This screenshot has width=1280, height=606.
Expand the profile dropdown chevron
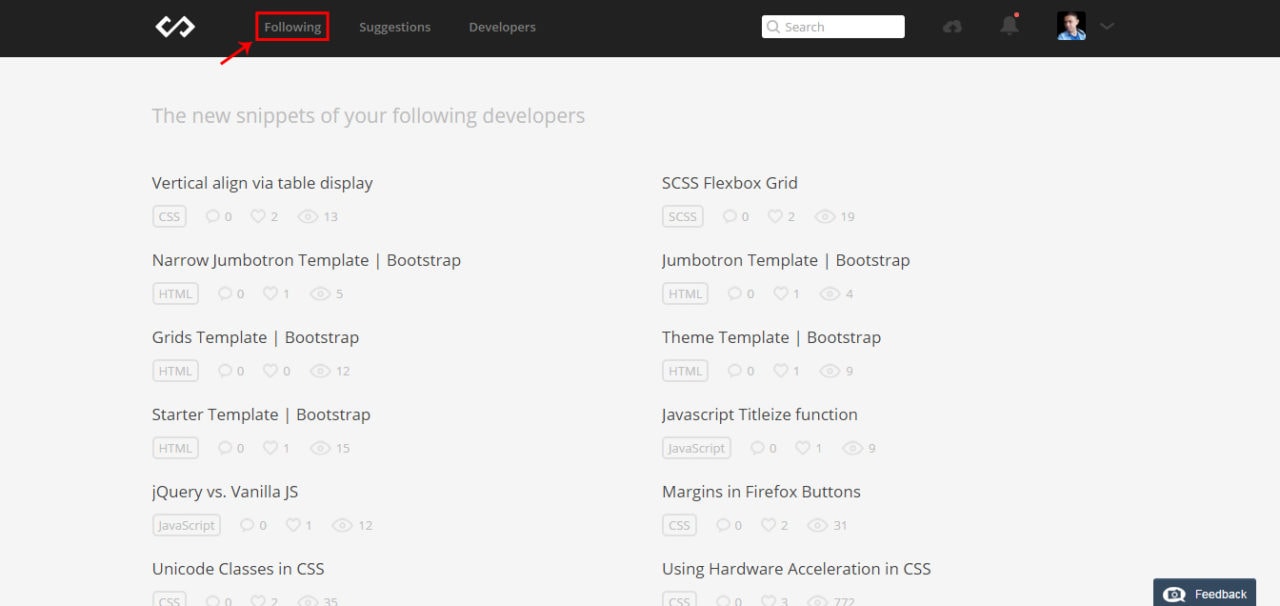pos(1106,27)
